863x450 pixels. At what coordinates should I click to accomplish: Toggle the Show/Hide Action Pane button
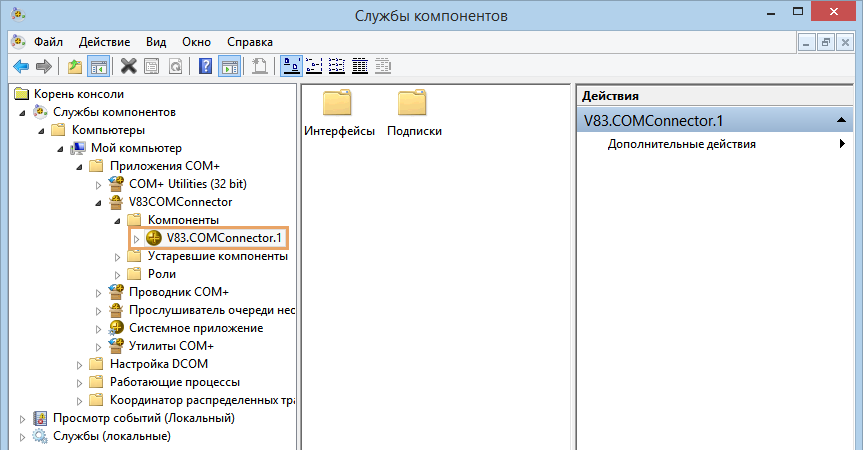pos(229,66)
